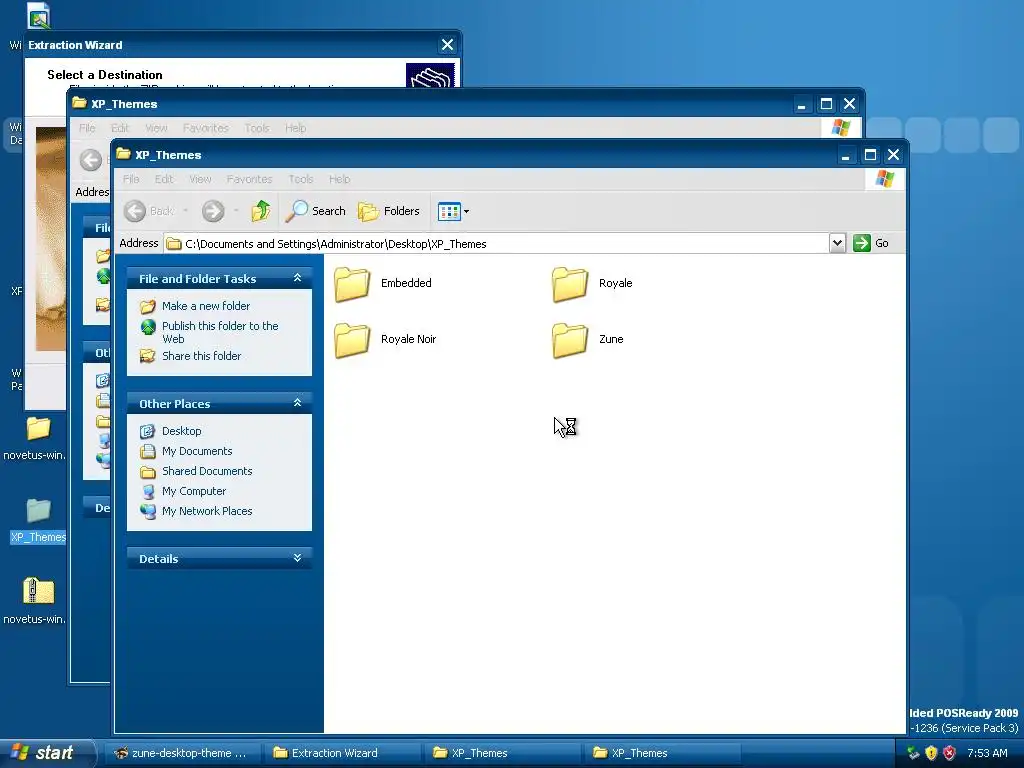Switch to Extraction Wizard taskbar item

[x=342, y=753]
